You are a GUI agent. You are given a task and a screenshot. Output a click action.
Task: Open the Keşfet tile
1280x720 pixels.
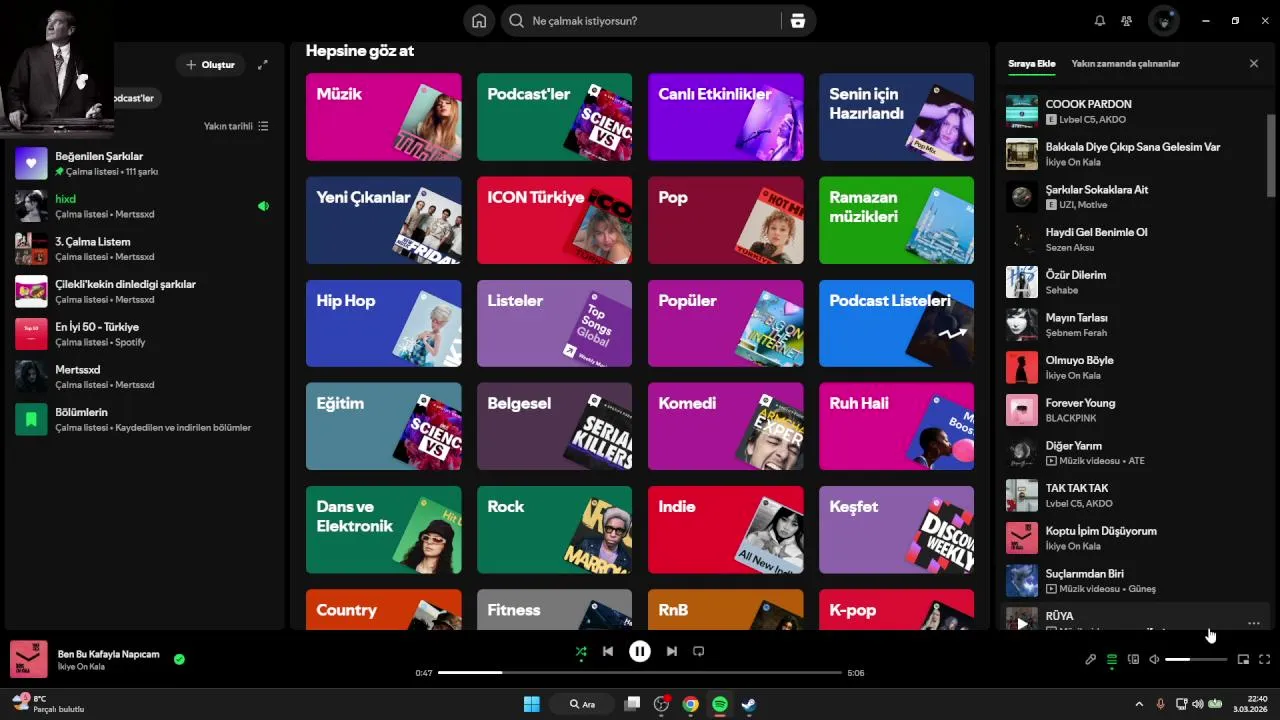896,530
